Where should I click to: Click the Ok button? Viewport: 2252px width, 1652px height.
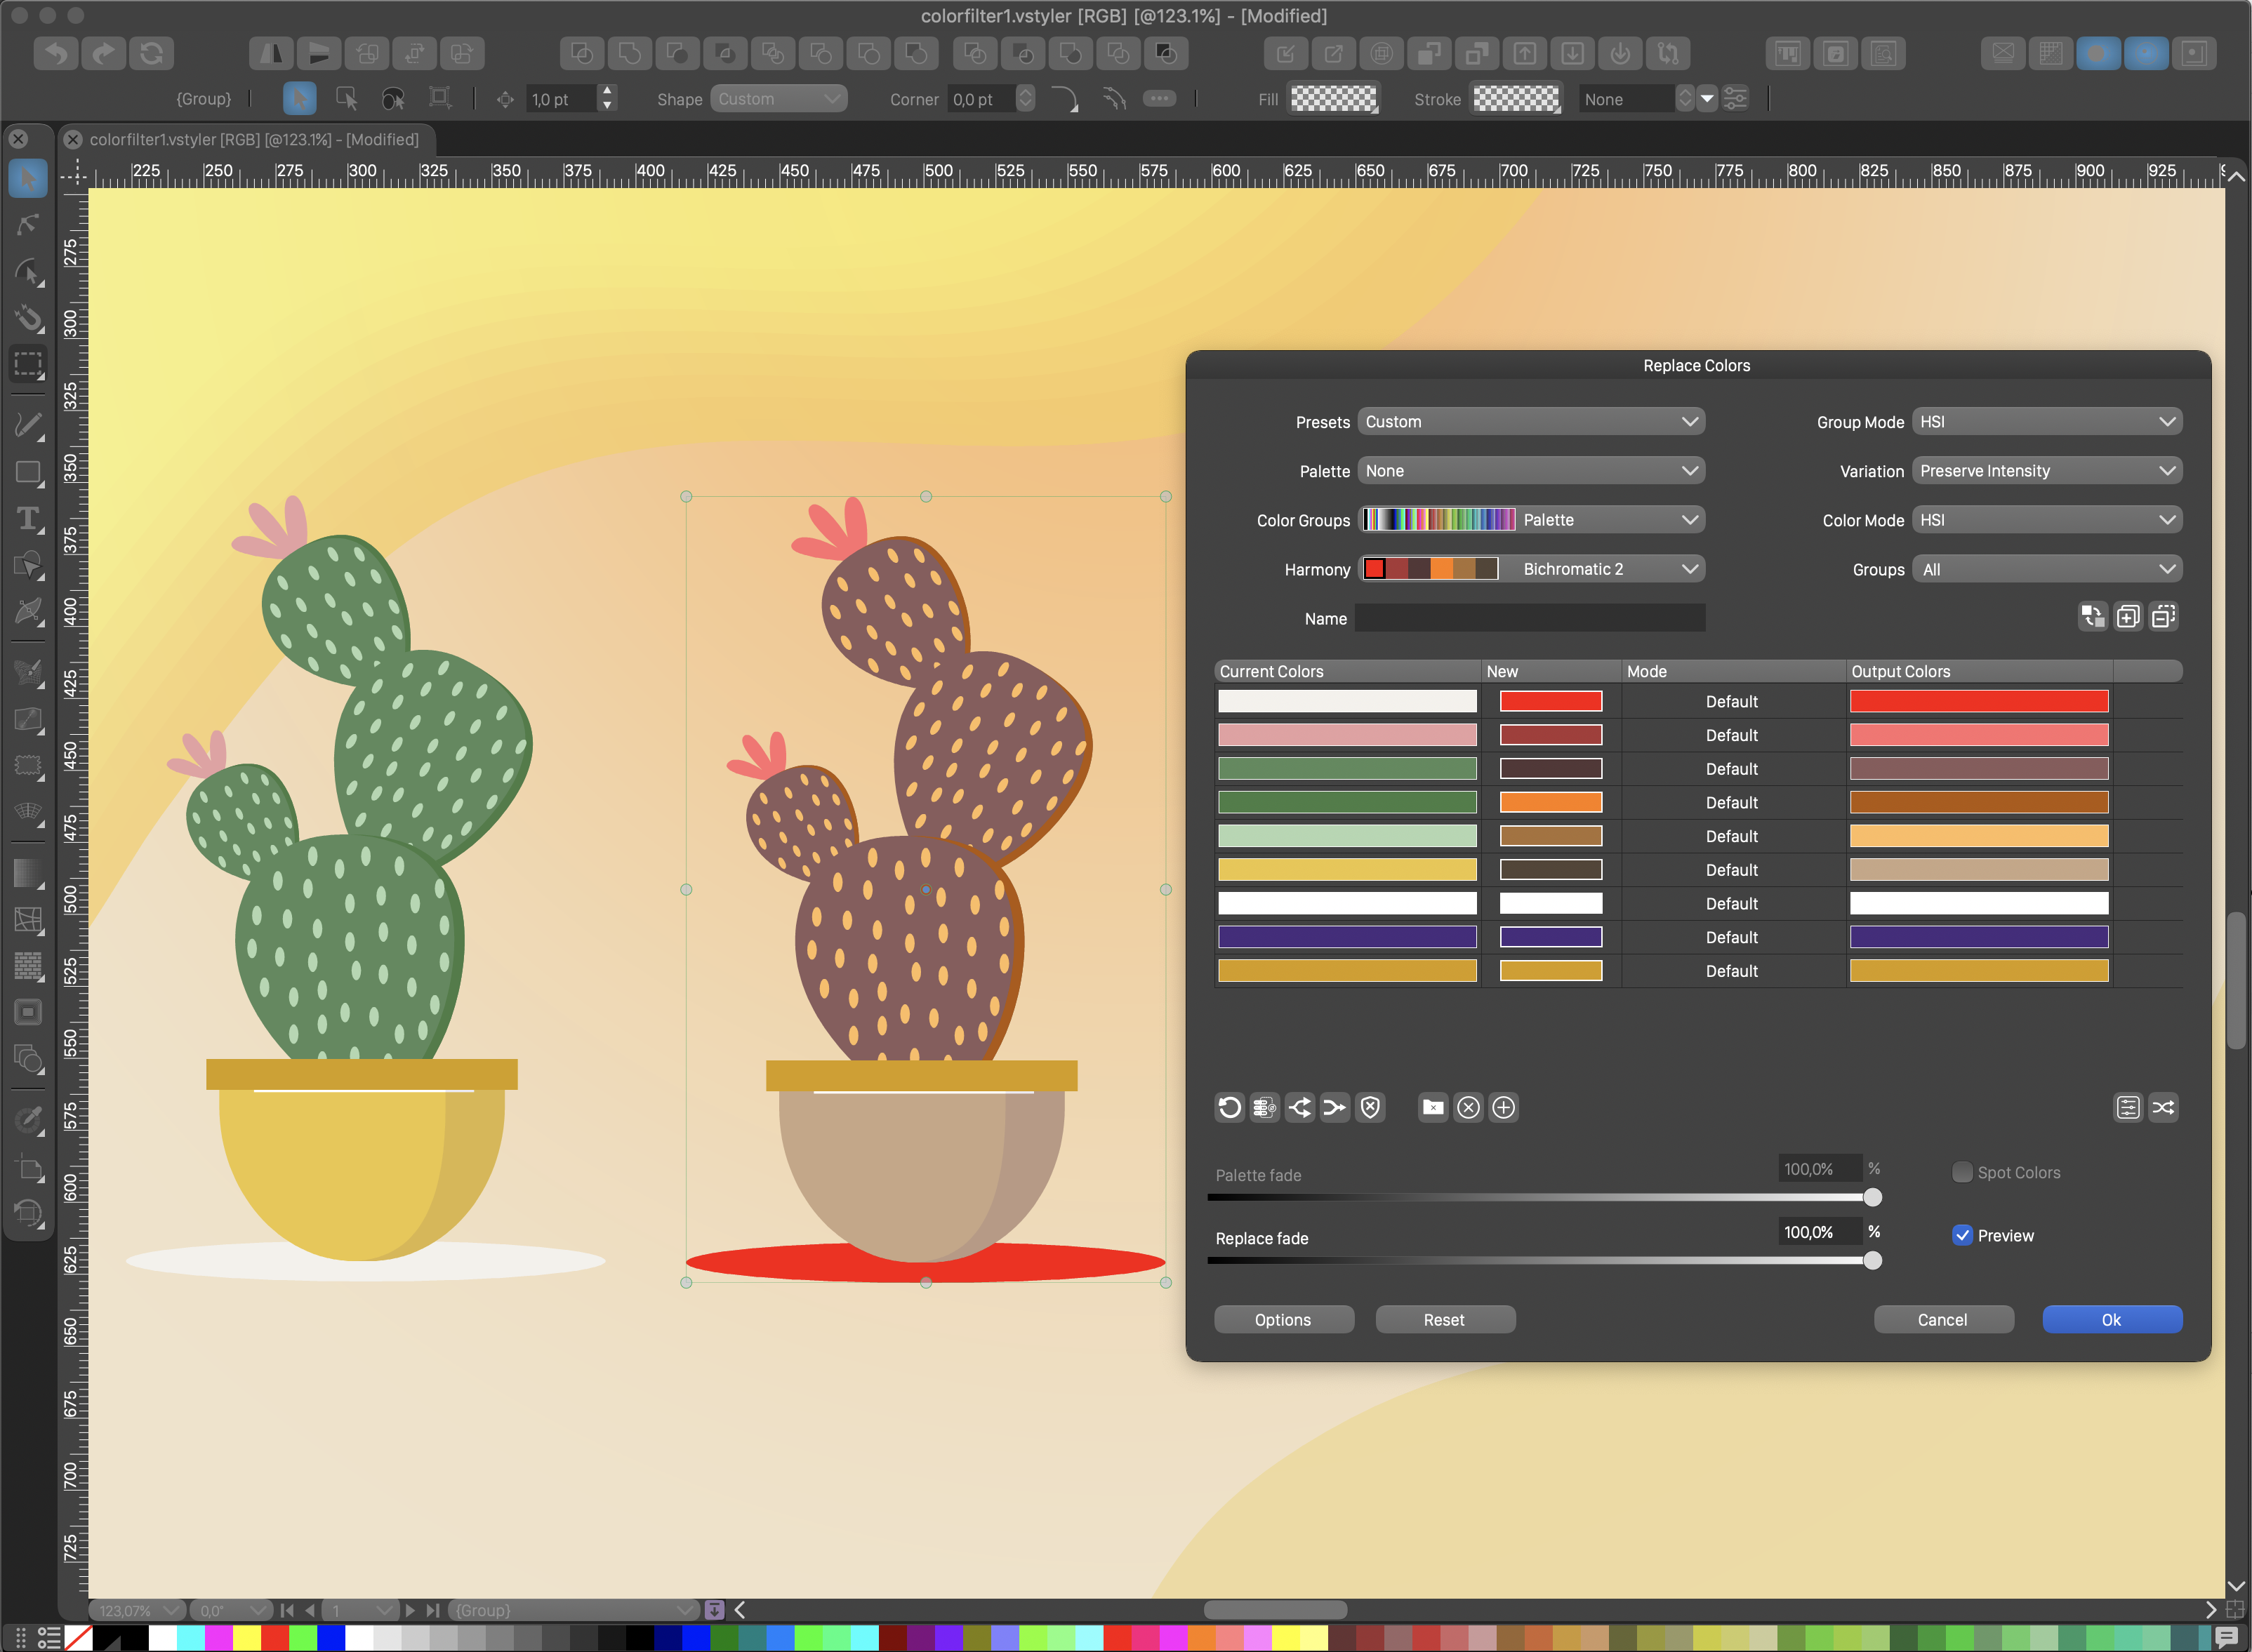[2111, 1319]
